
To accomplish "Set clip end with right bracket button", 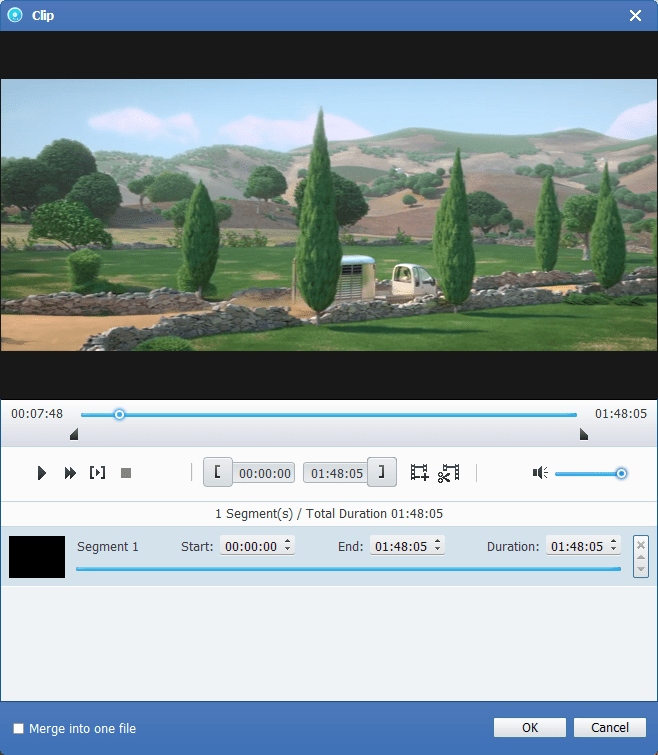I will (382, 472).
